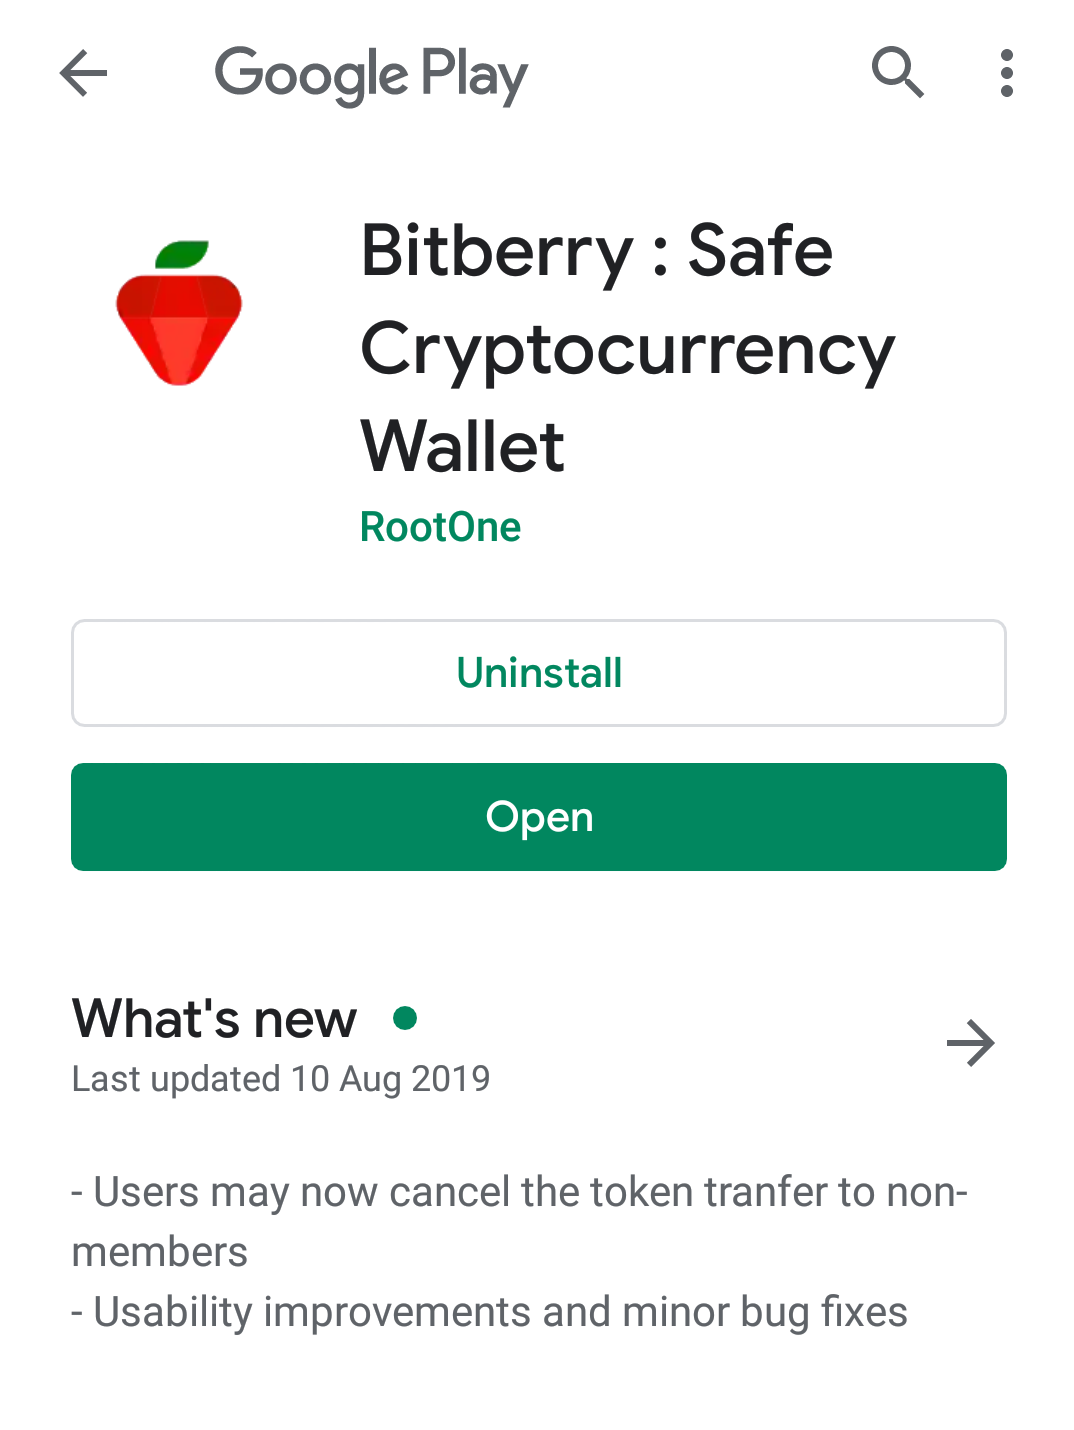Launch the app with Open button
This screenshot has width=1074, height=1430.
tap(539, 817)
